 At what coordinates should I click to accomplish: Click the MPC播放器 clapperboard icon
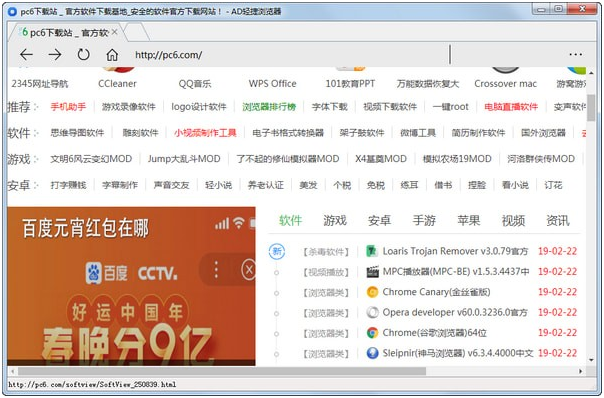(372, 272)
